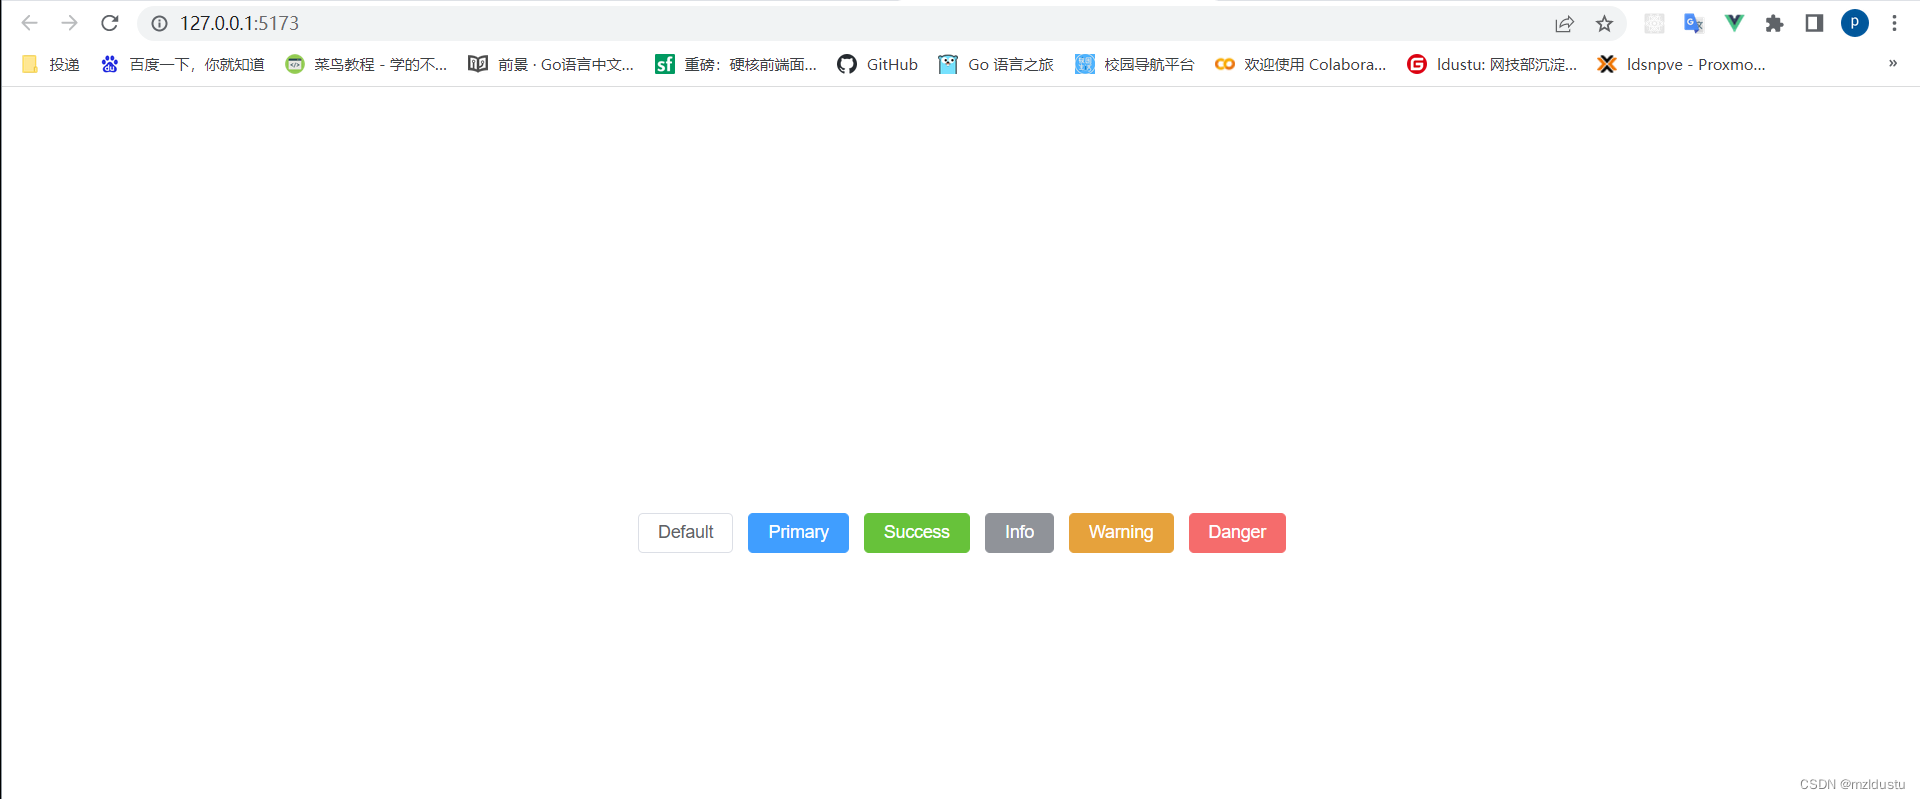Screen dimensions: 1920x799
Task: Click the faded extension icon next to the star
Action: pyautogui.click(x=1654, y=23)
